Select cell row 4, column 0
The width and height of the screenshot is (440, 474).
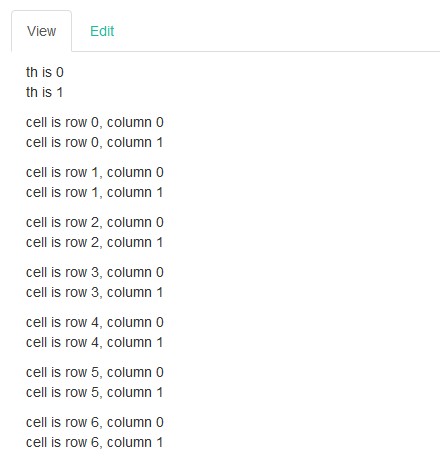coord(95,322)
